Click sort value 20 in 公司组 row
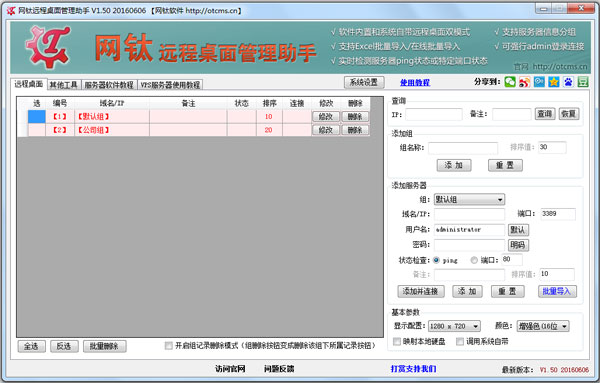This screenshot has width=600, height=383. tap(269, 130)
